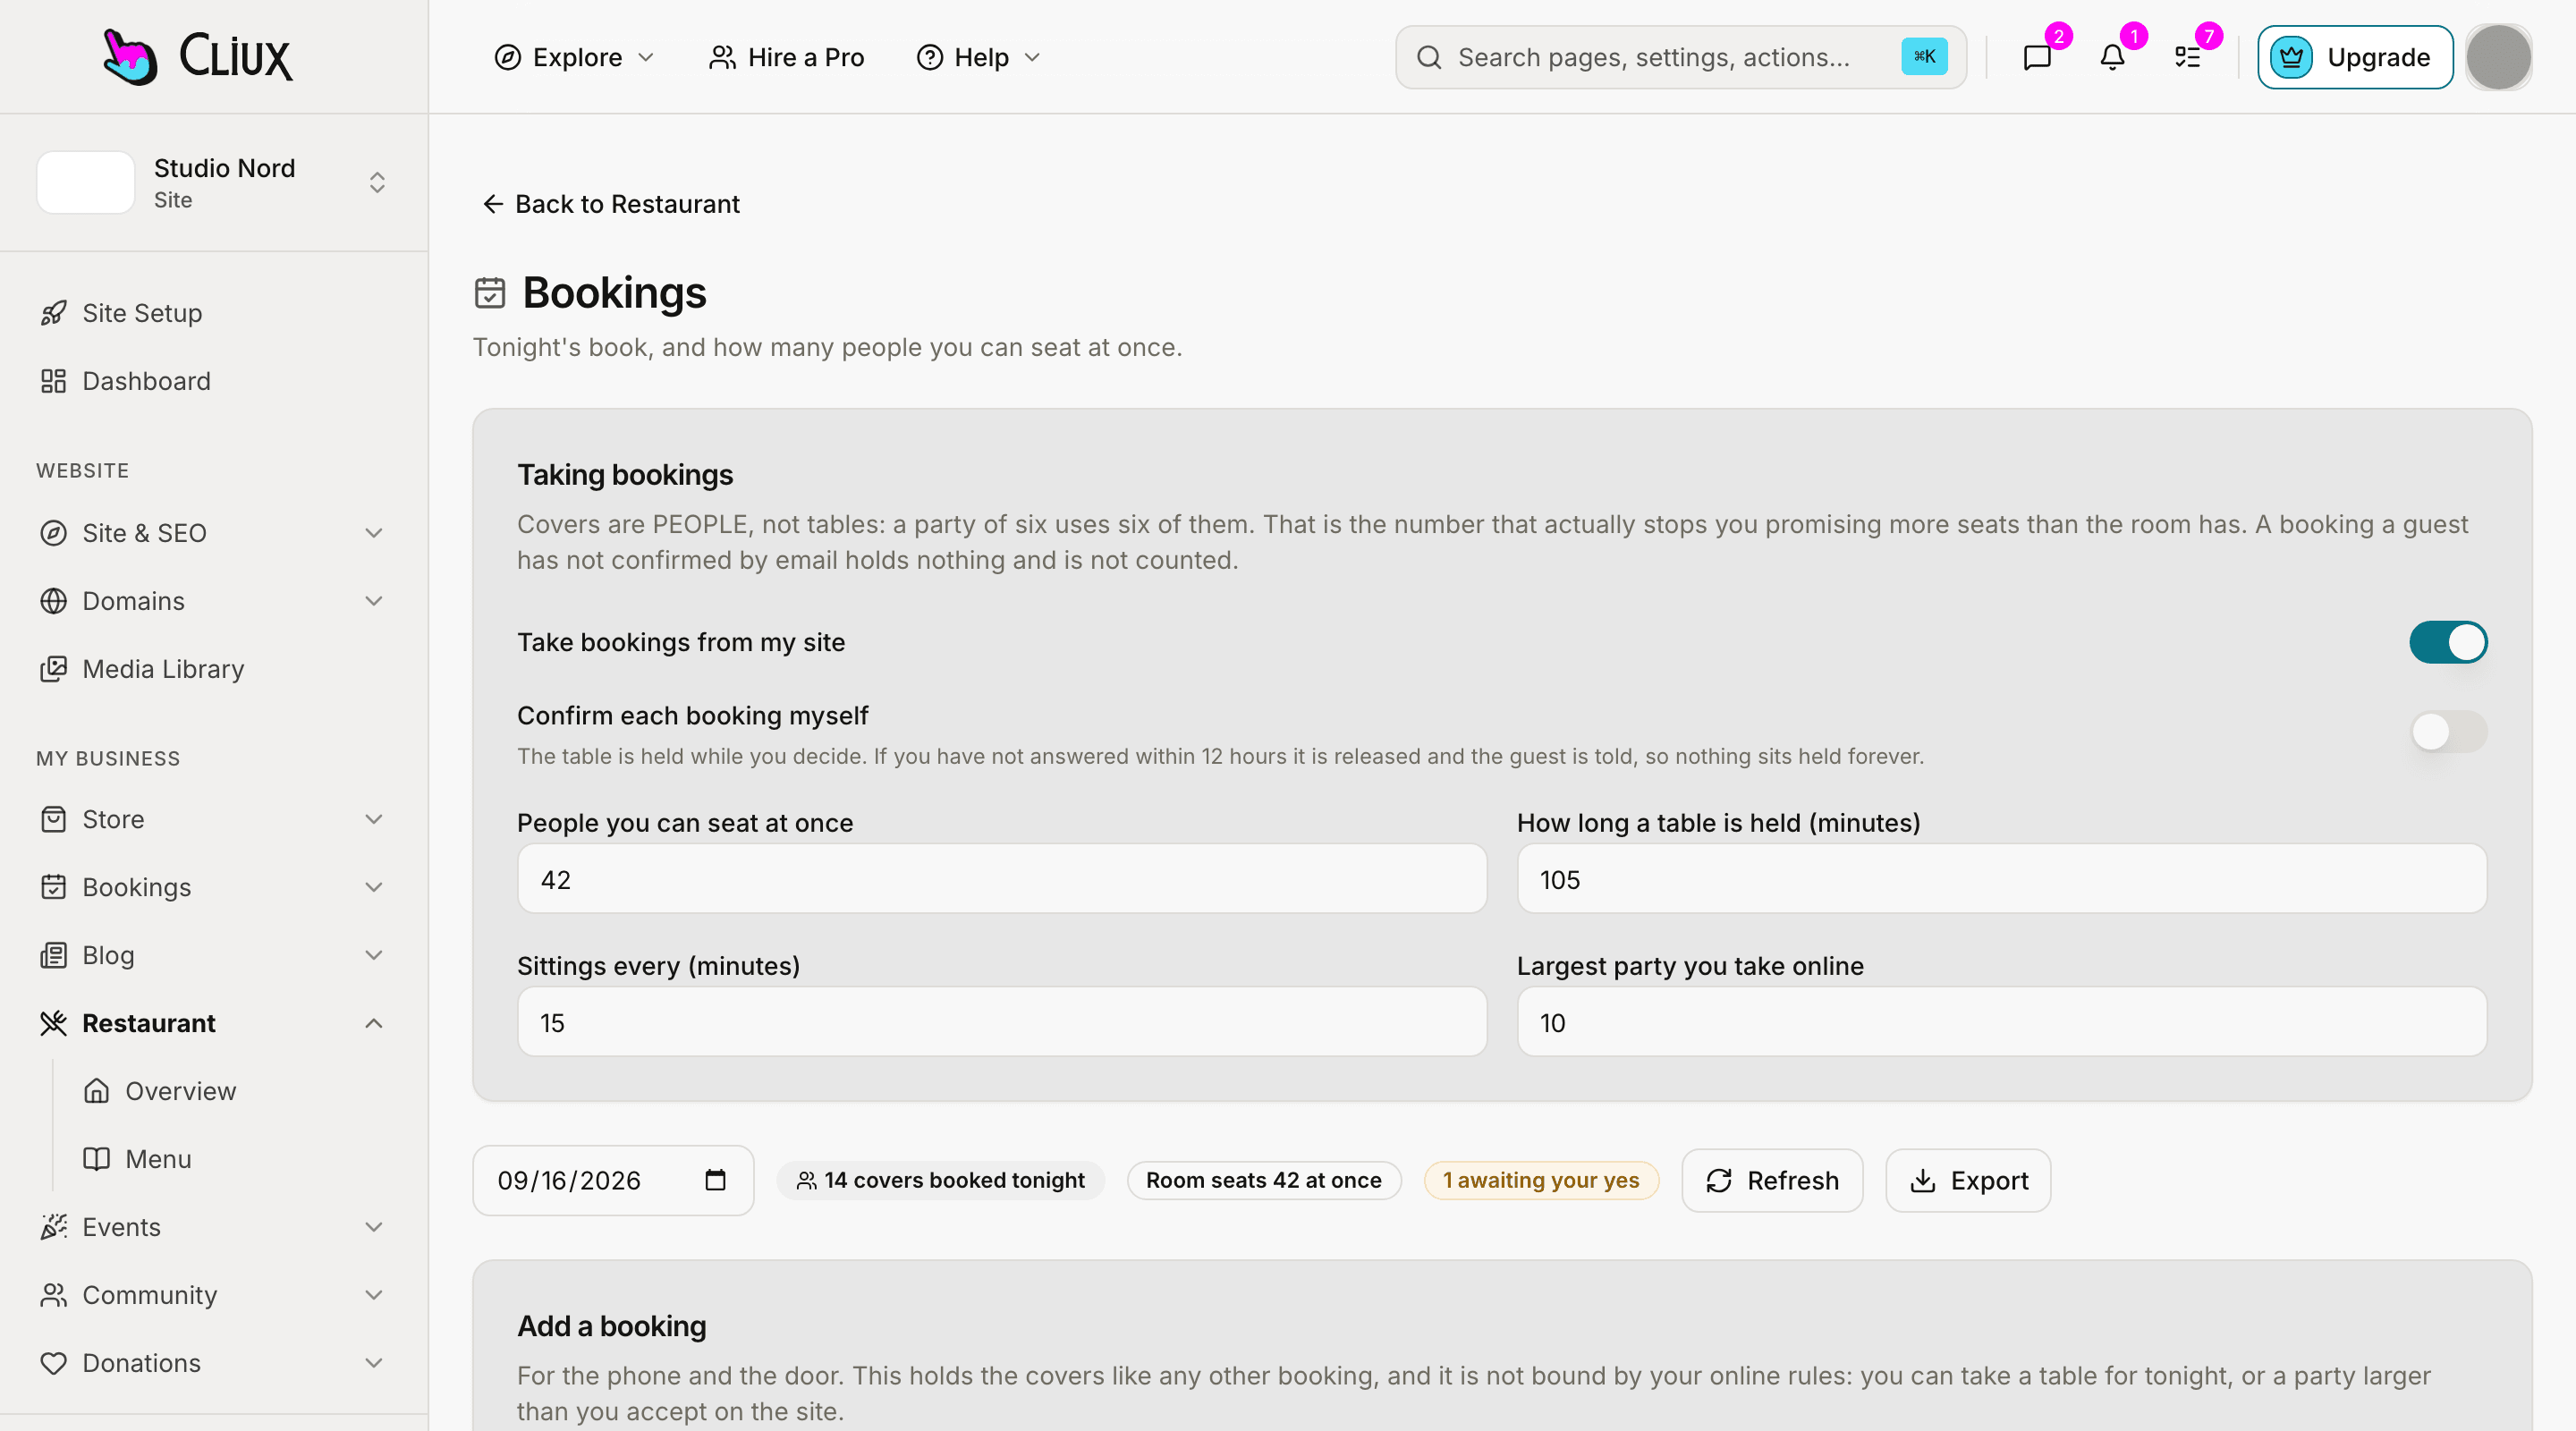
Task: Click the Upgrade crown icon
Action: point(2291,58)
